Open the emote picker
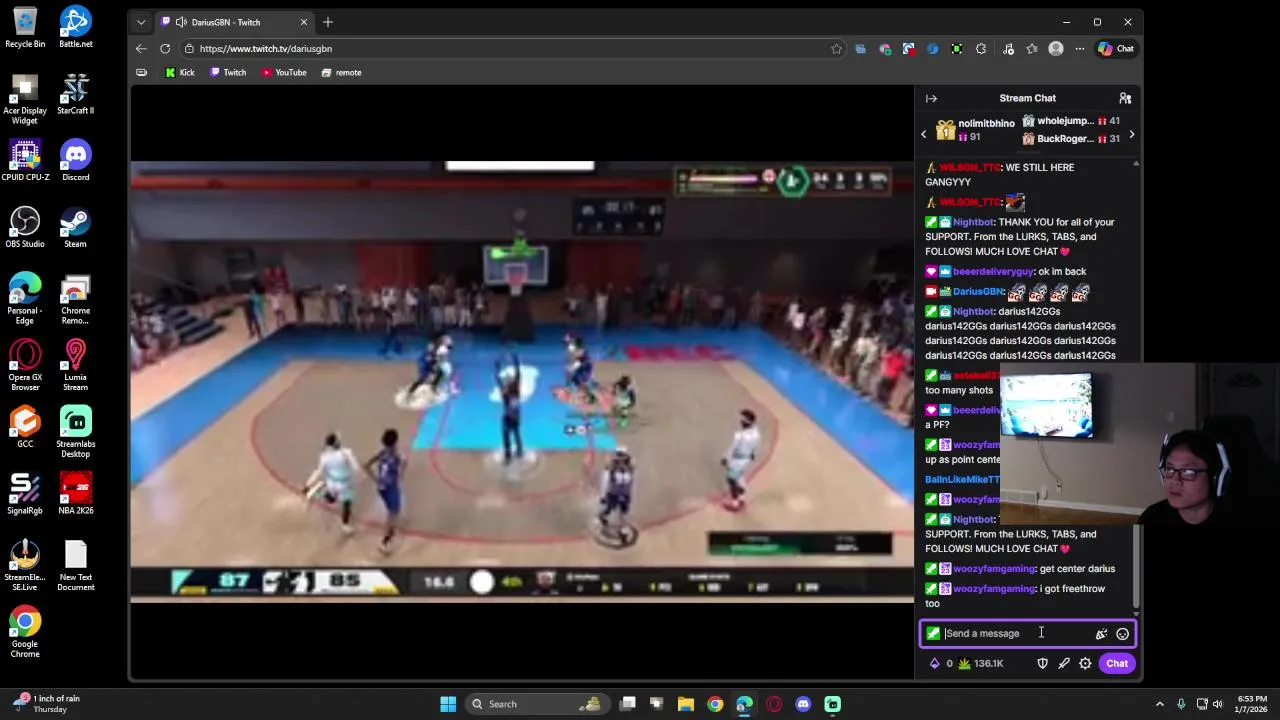The image size is (1280, 720). [x=1122, y=634]
